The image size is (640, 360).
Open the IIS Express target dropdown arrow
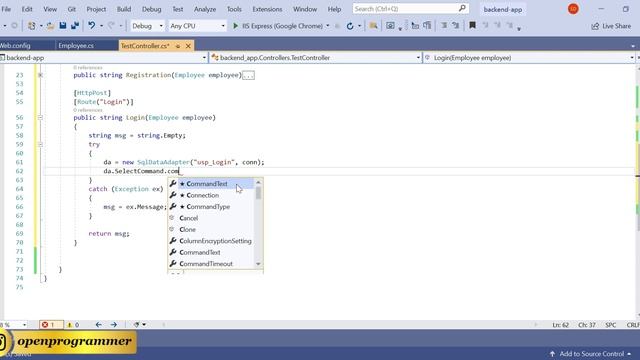(x=327, y=26)
